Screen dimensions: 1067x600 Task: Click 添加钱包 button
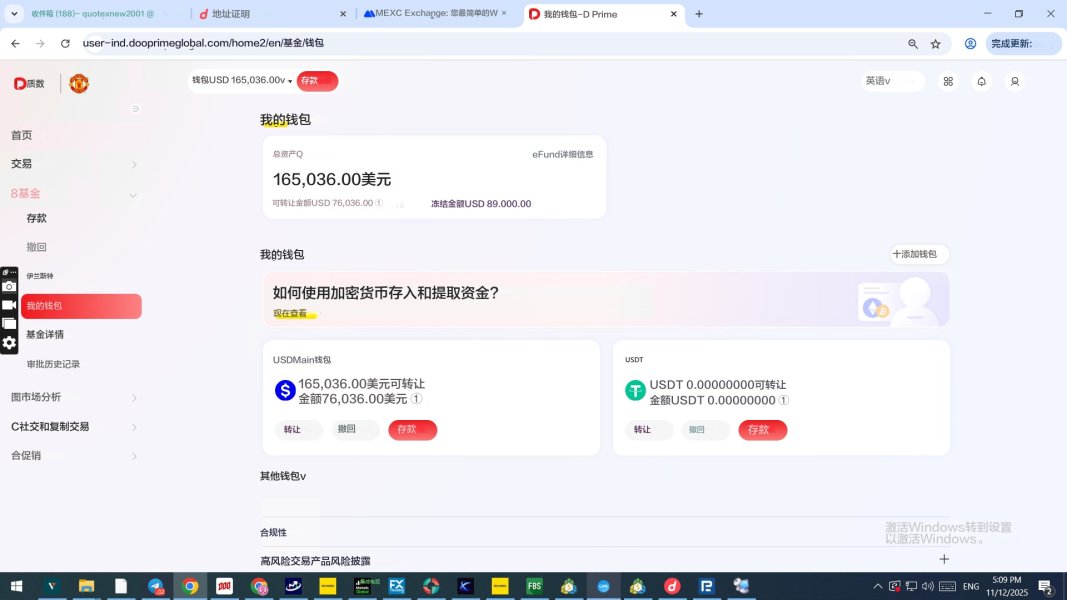pyautogui.click(x=919, y=254)
